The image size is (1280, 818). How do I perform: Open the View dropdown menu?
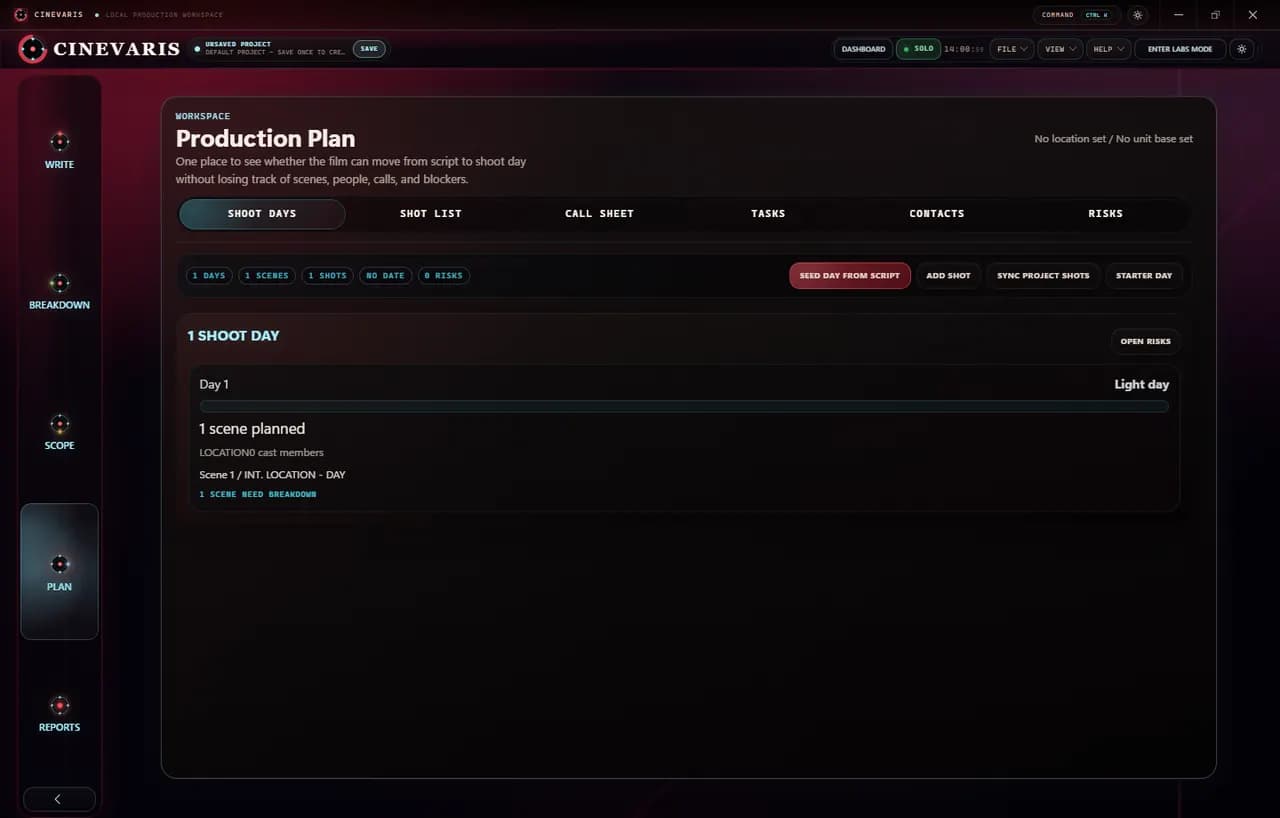(1060, 49)
